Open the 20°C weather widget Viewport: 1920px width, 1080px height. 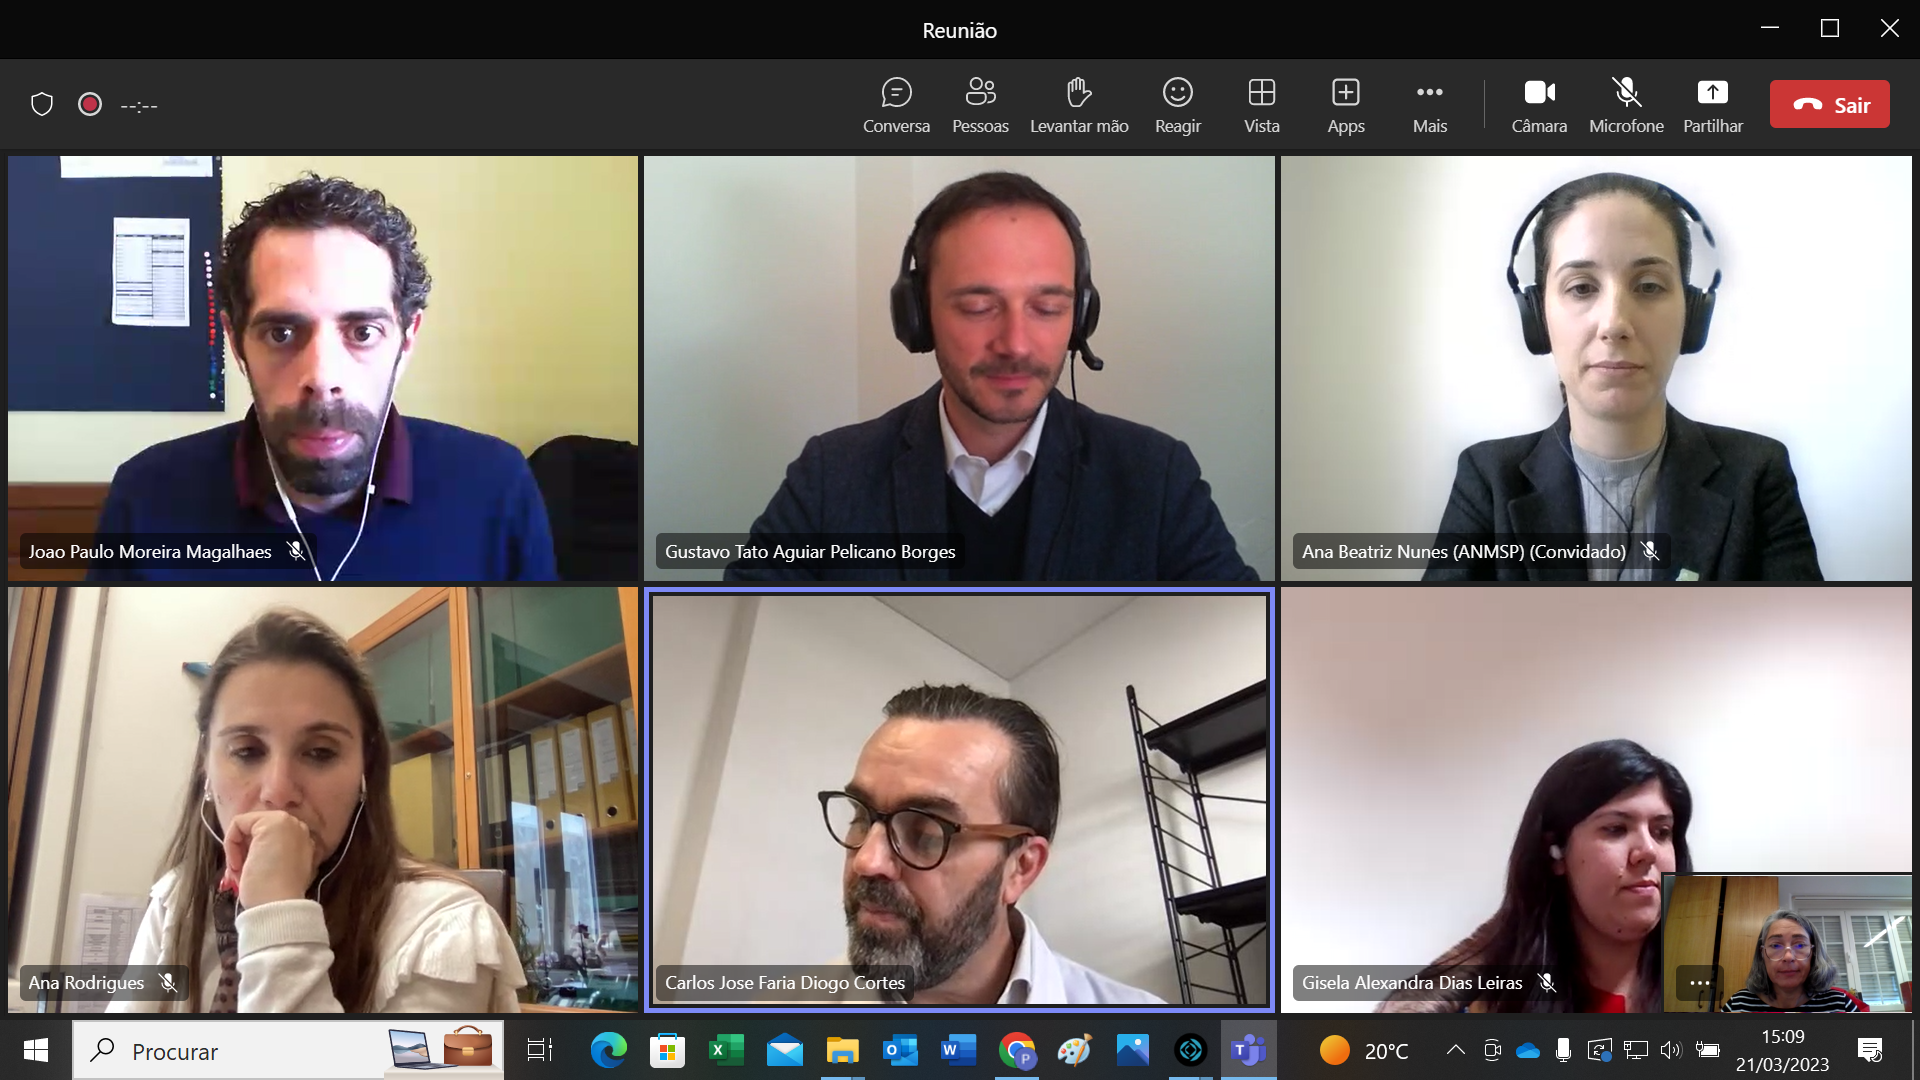pos(1363,1050)
